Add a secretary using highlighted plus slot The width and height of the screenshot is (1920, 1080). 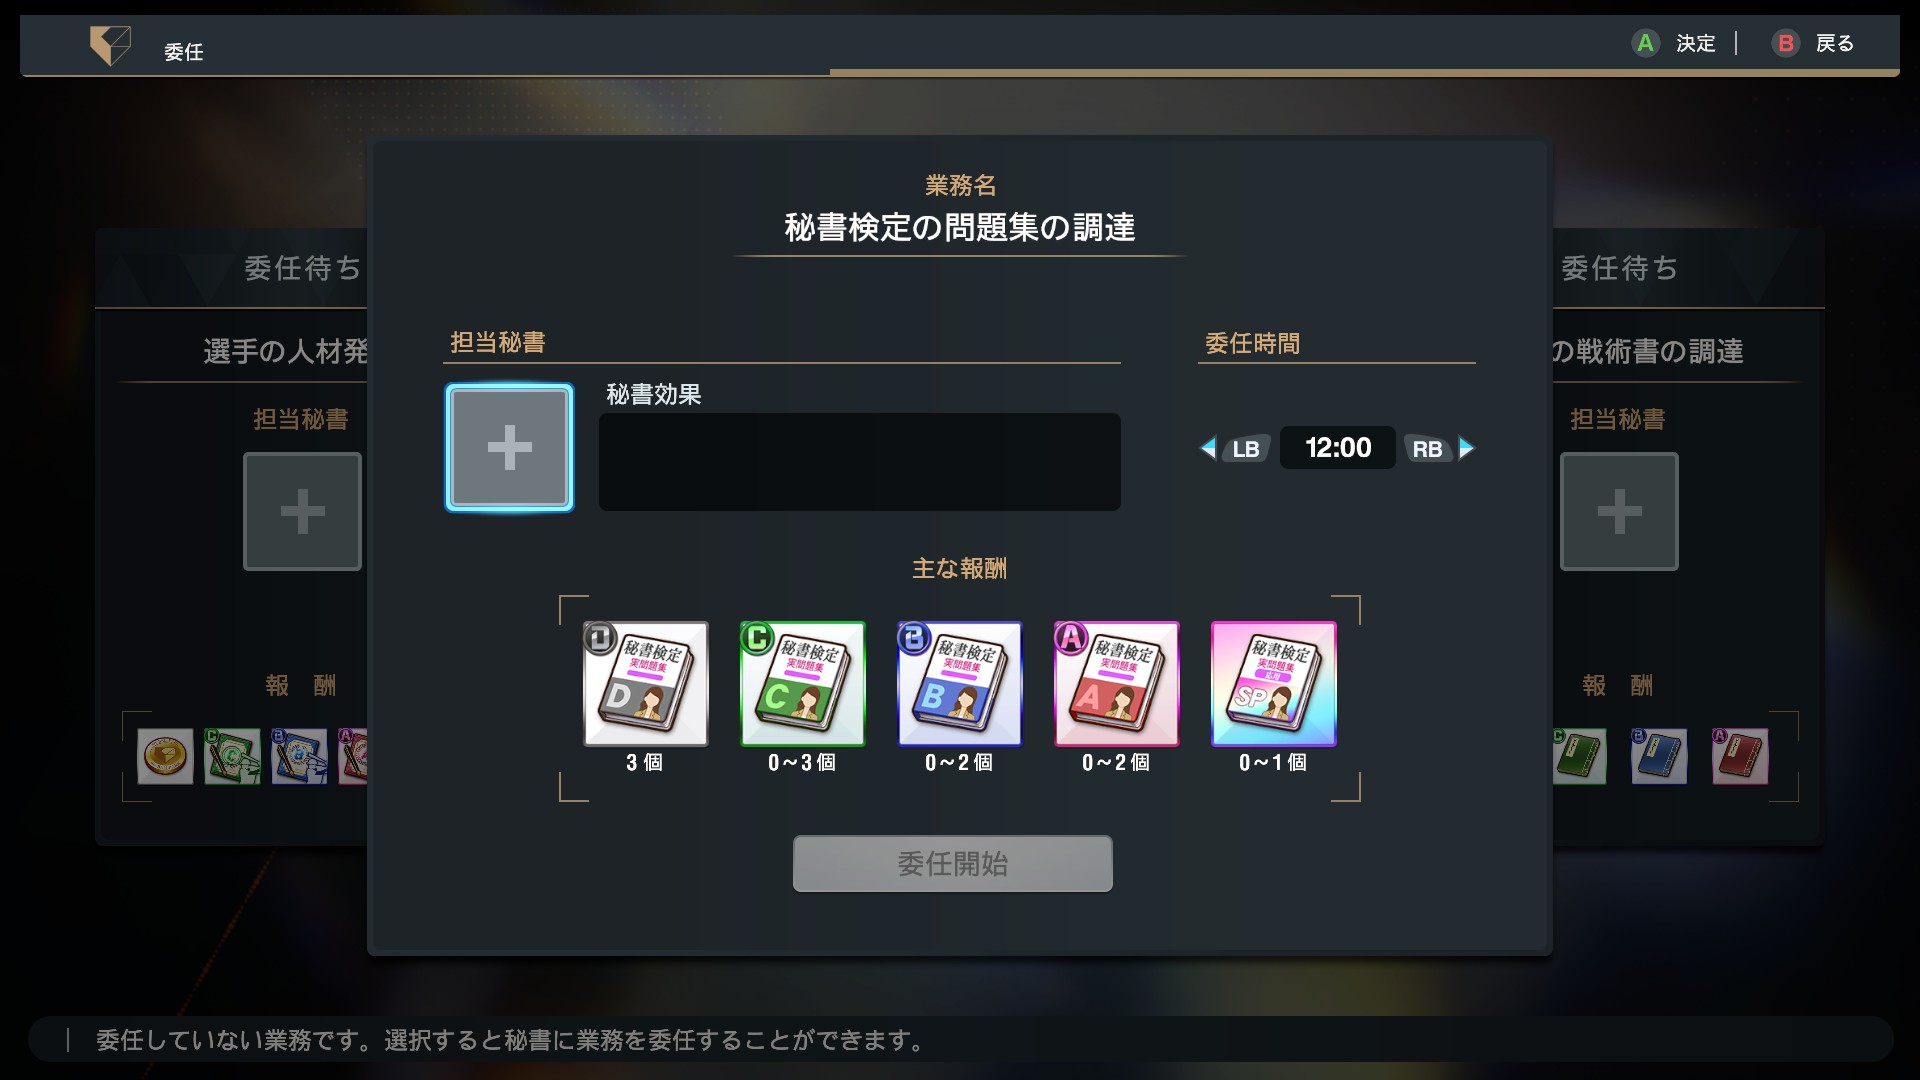point(509,447)
